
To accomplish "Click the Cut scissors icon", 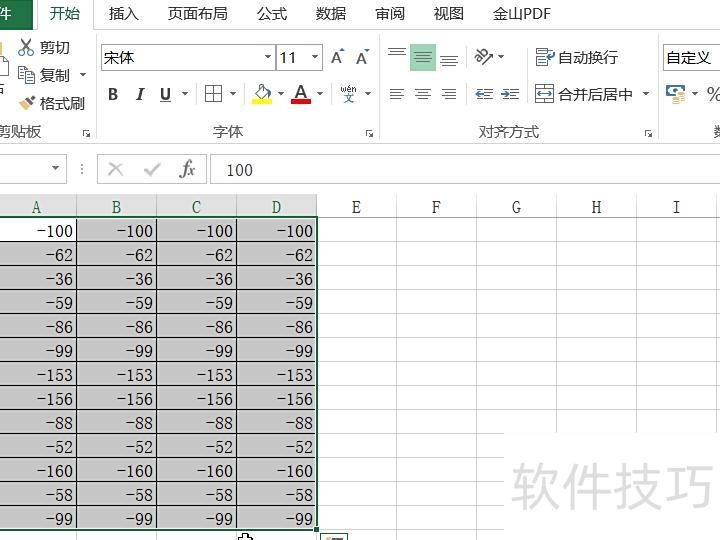I will point(26,47).
